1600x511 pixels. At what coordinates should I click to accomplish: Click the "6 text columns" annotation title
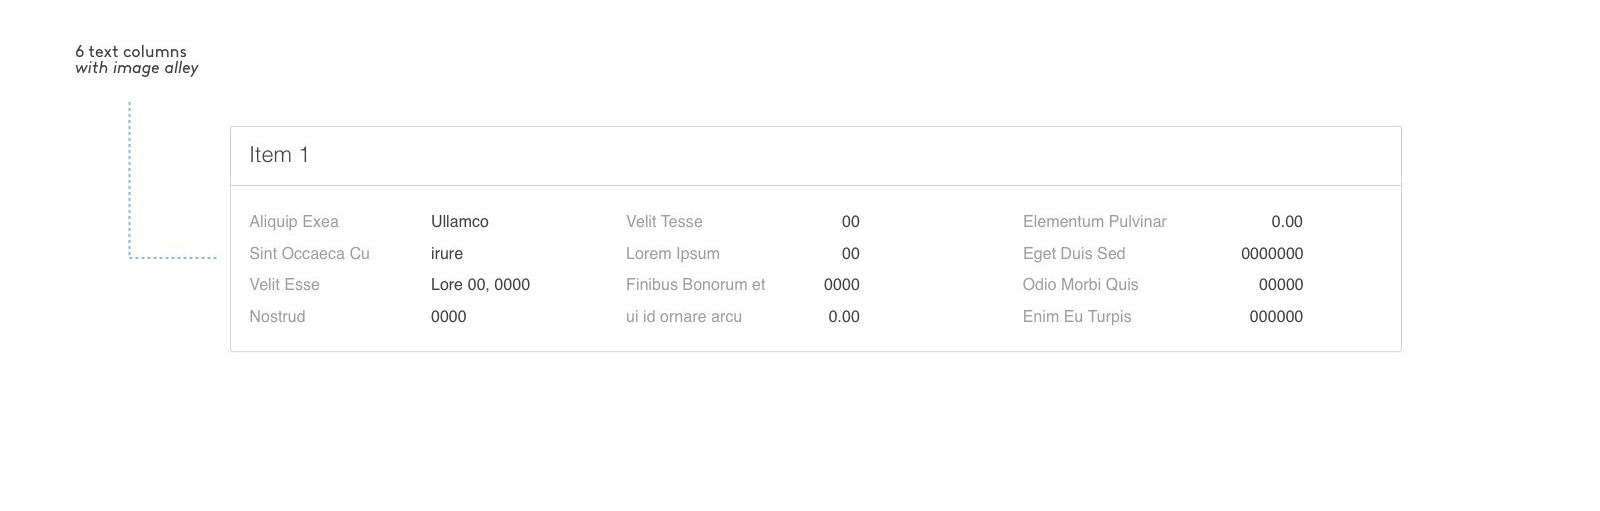[x=131, y=52]
